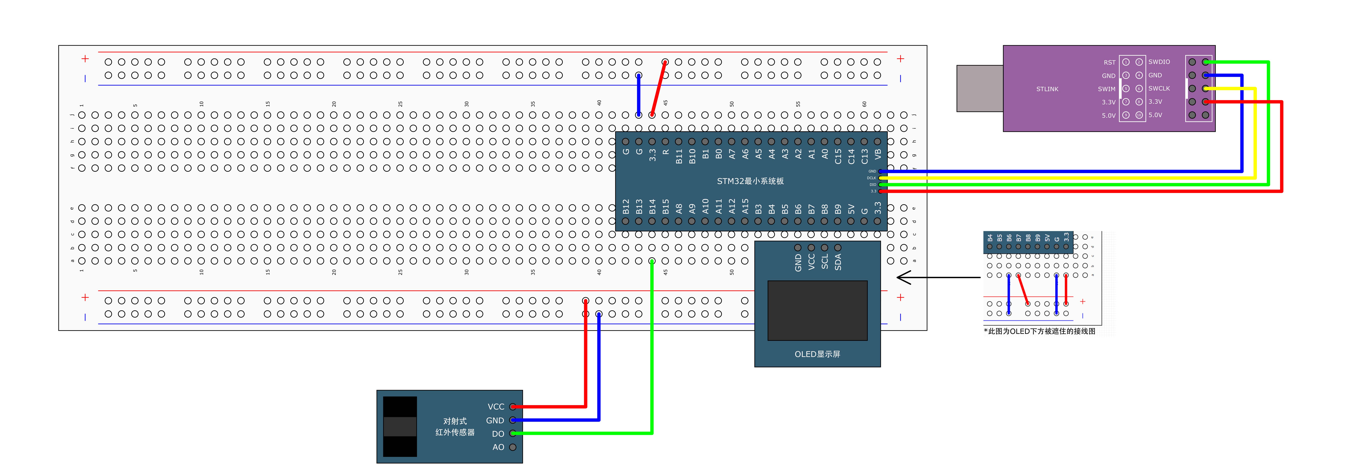Click the black slot of infrared sensor
The width and height of the screenshot is (1350, 474).
pyautogui.click(x=400, y=427)
